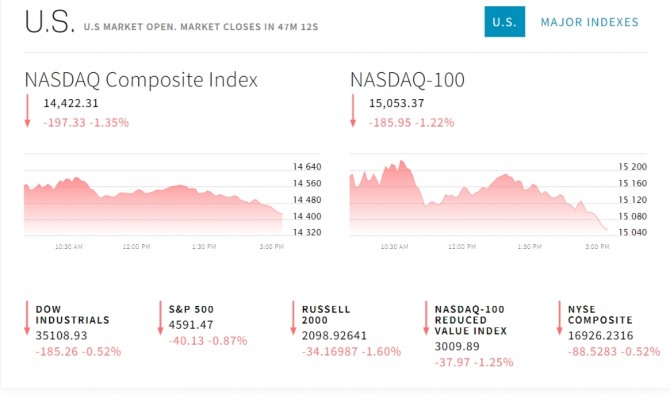Open the NASDAQ-100 Reduced Value Index link
The image size is (670, 405).
[x=472, y=319]
